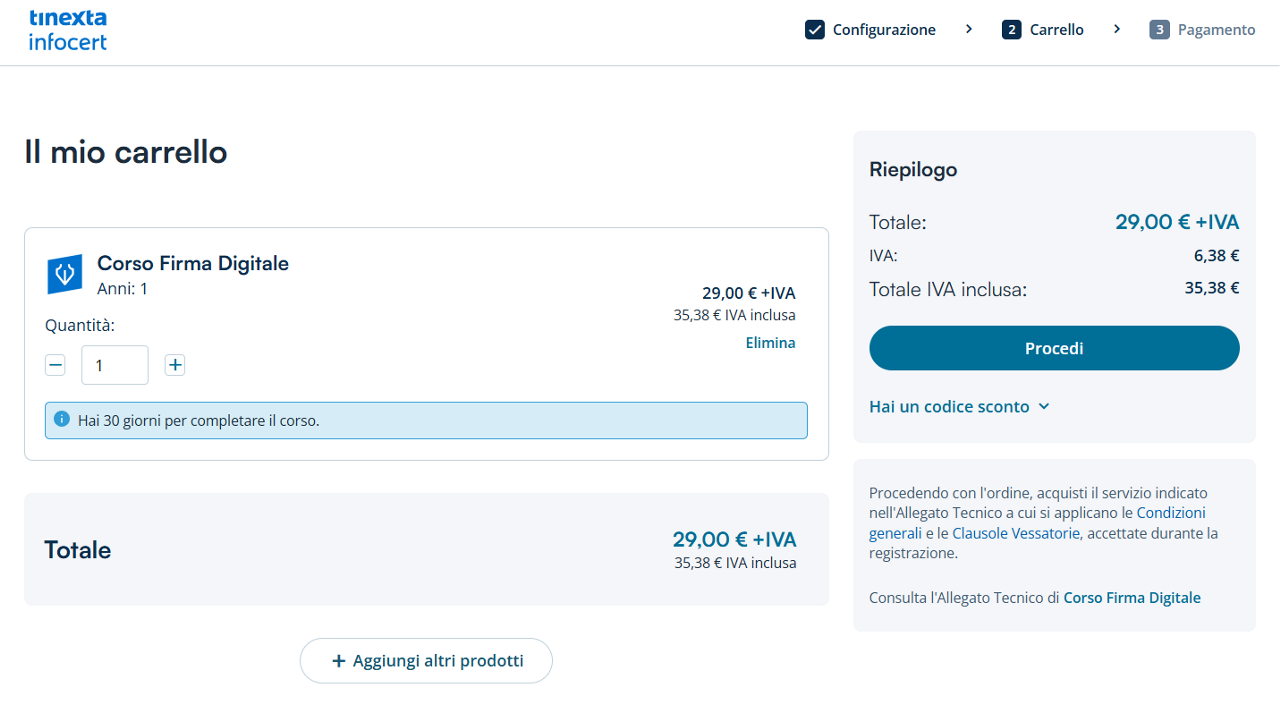The width and height of the screenshot is (1280, 704).
Task: Select the Carrello step label
Action: coord(1057,30)
